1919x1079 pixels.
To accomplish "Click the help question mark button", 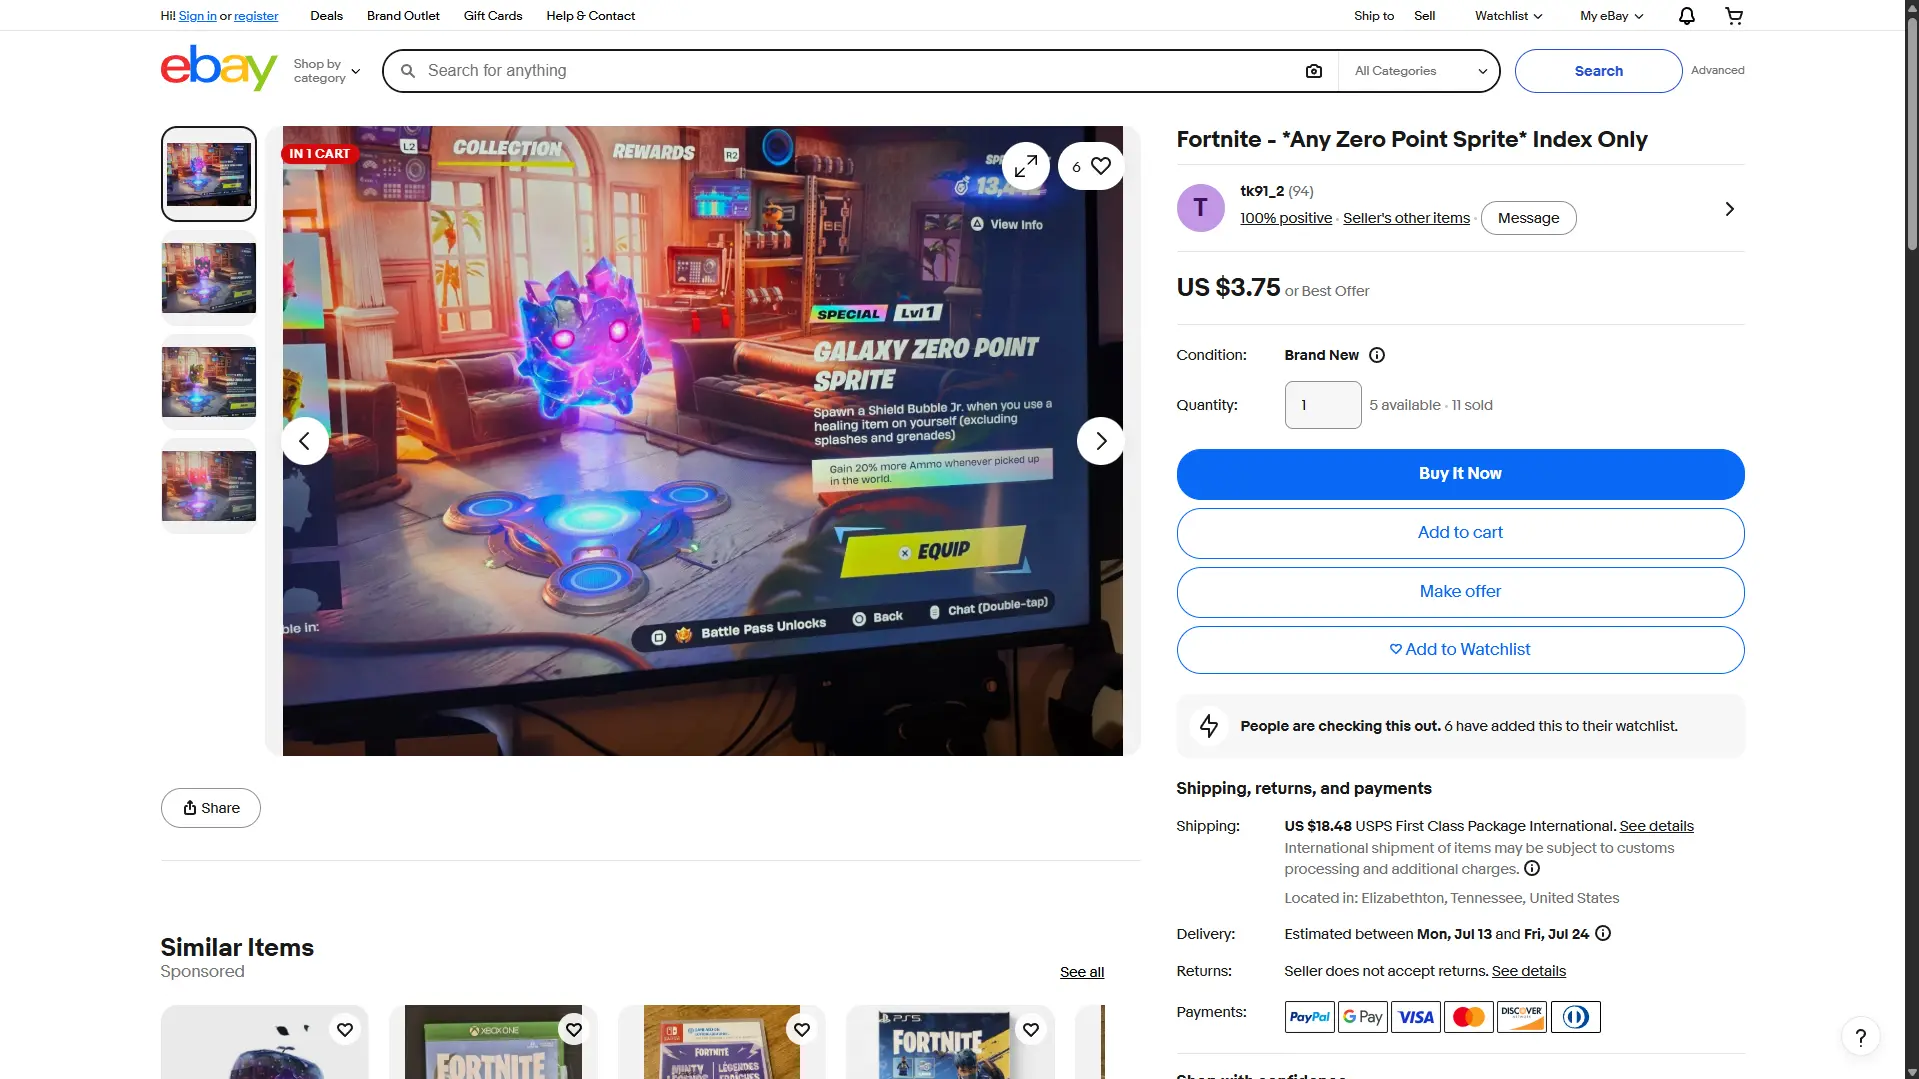I will pyautogui.click(x=1861, y=1037).
